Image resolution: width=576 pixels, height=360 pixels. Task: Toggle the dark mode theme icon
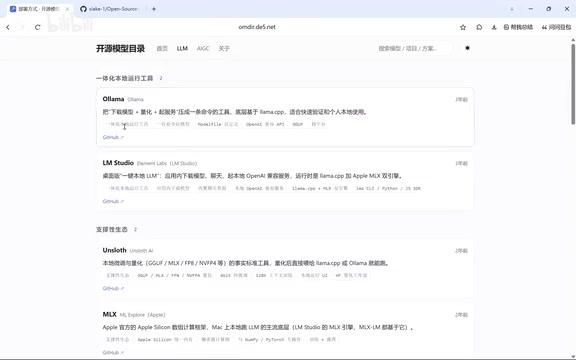(x=467, y=48)
